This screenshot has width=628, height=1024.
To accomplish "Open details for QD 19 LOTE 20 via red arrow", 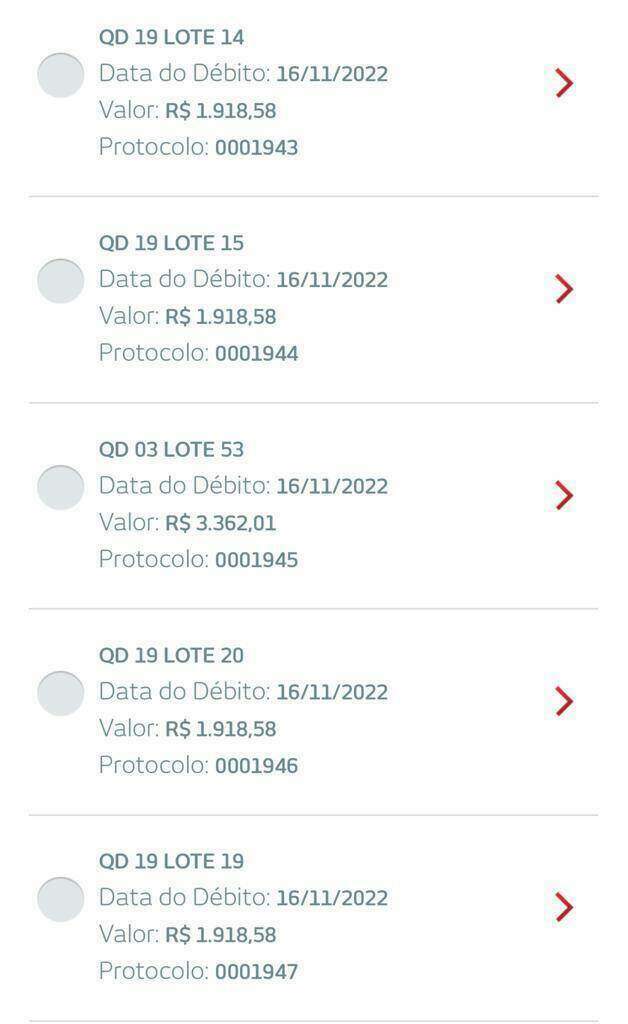I will coord(565,701).
